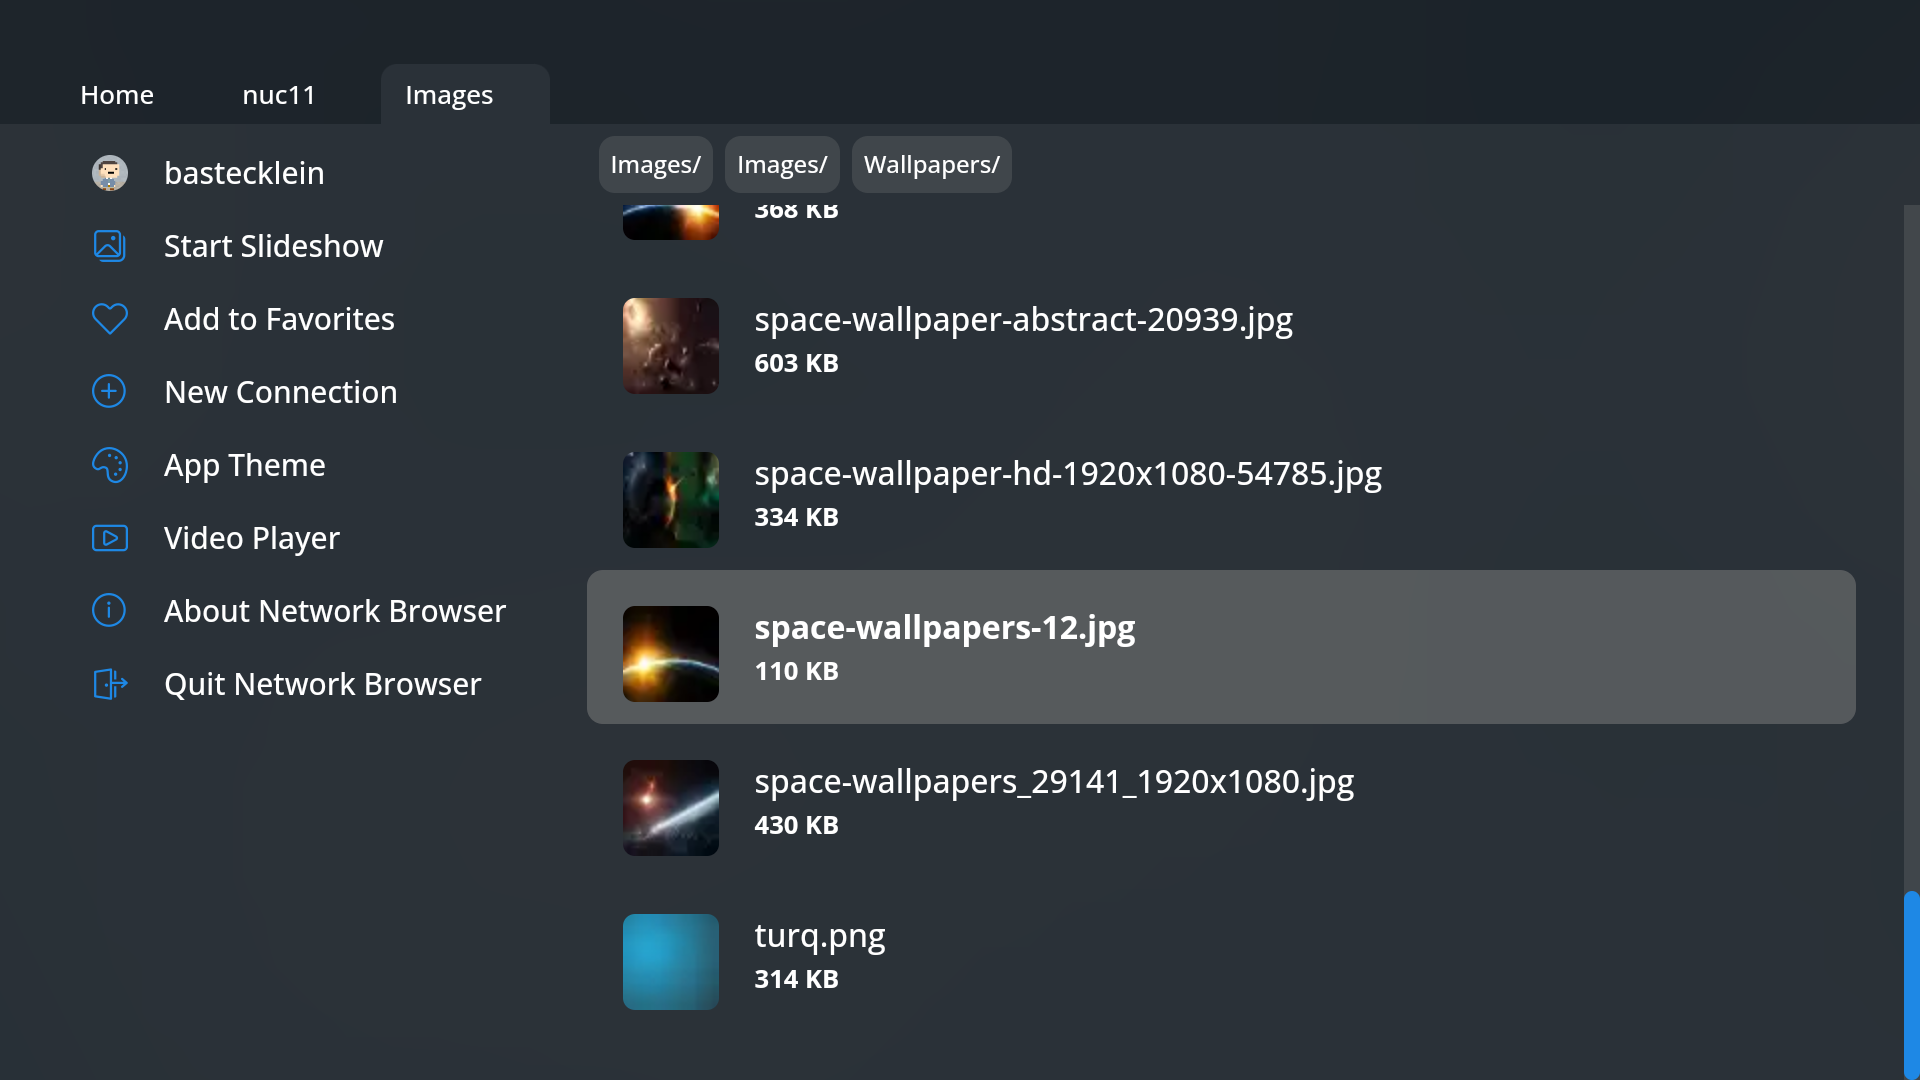Viewport: 1920px width, 1080px height.
Task: Click the bastecklein user avatar icon
Action: click(x=109, y=173)
